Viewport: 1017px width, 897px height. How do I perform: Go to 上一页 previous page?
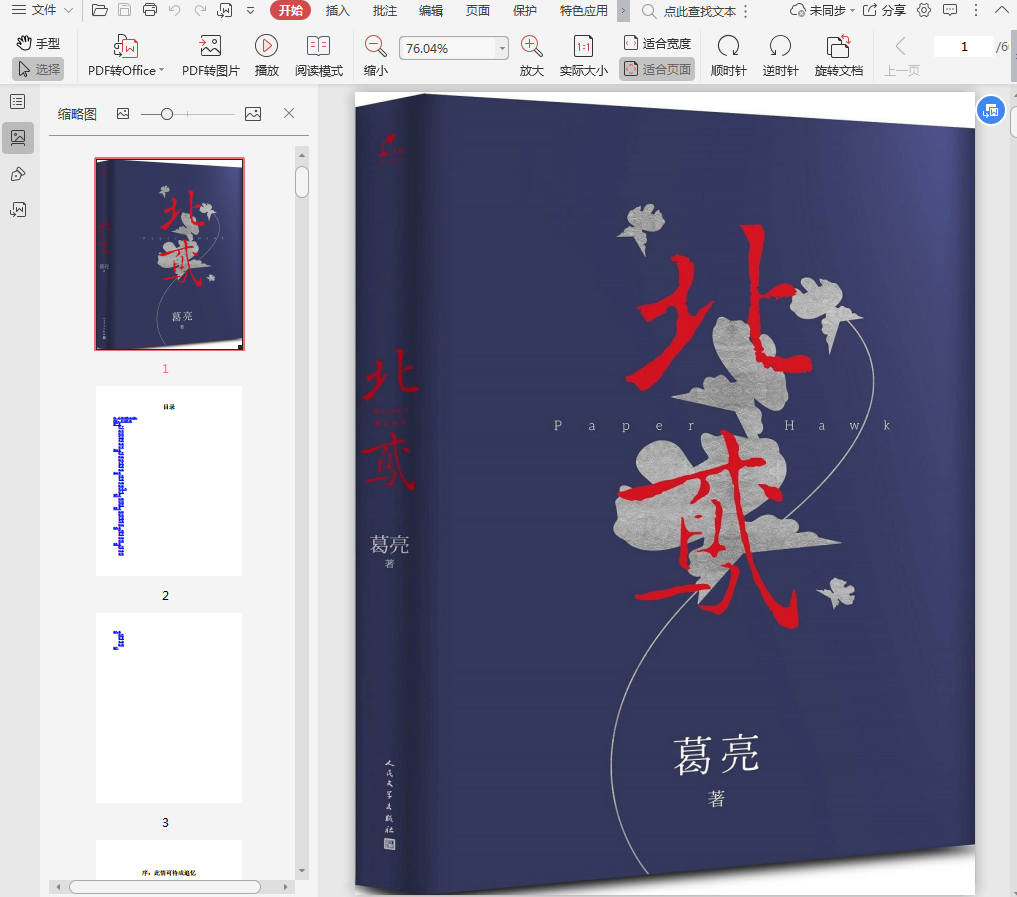(902, 56)
